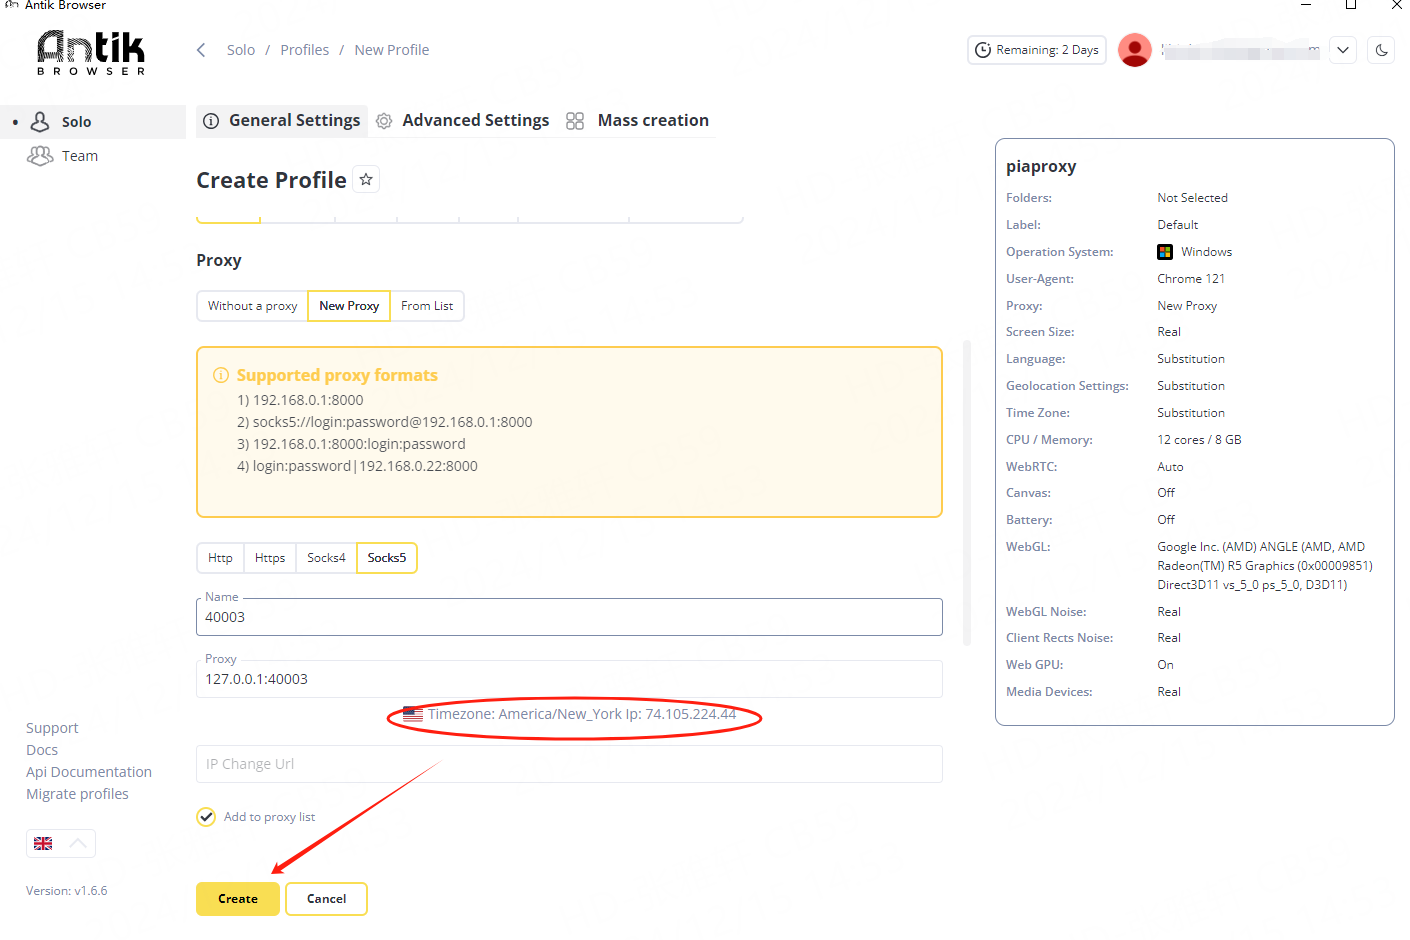The image size is (1410, 940).
Task: Click the star favorite icon beside Create Profile
Action: tap(366, 180)
